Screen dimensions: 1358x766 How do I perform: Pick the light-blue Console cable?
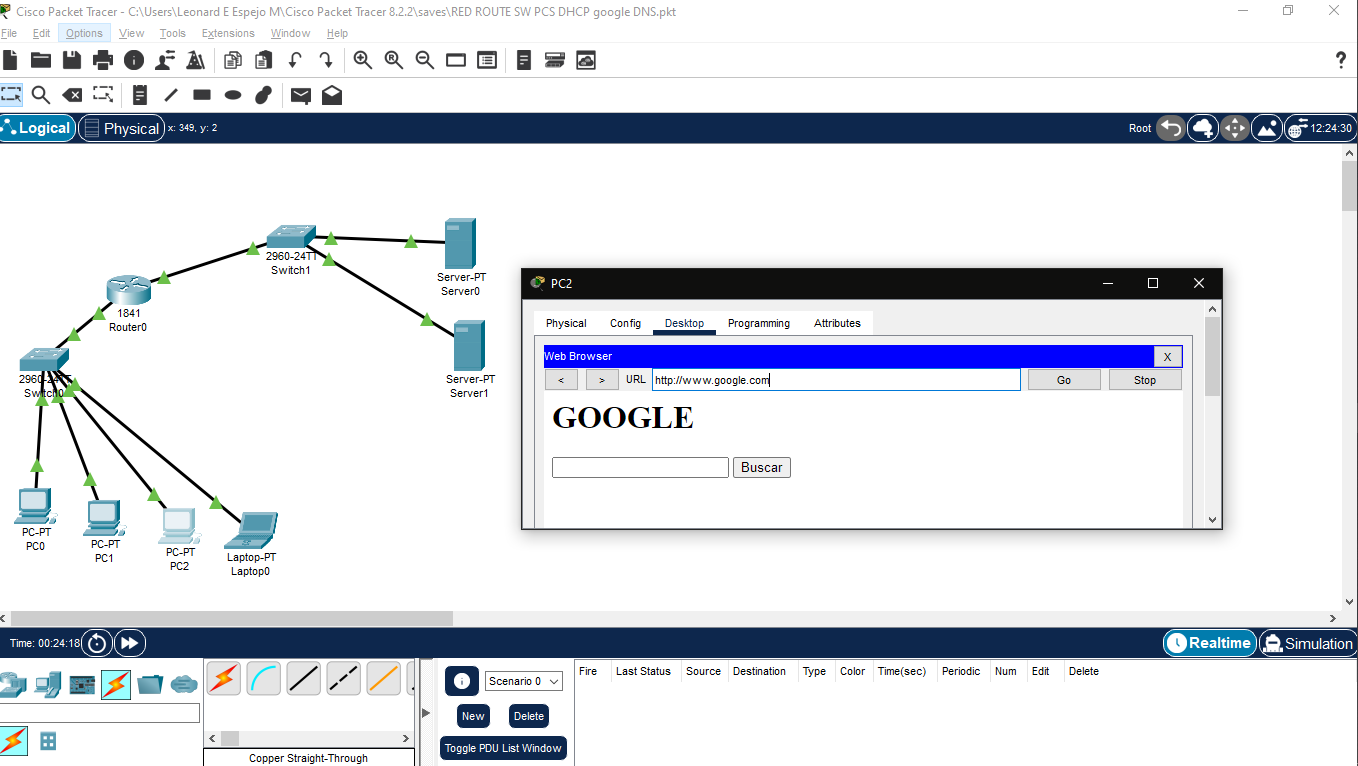[264, 679]
